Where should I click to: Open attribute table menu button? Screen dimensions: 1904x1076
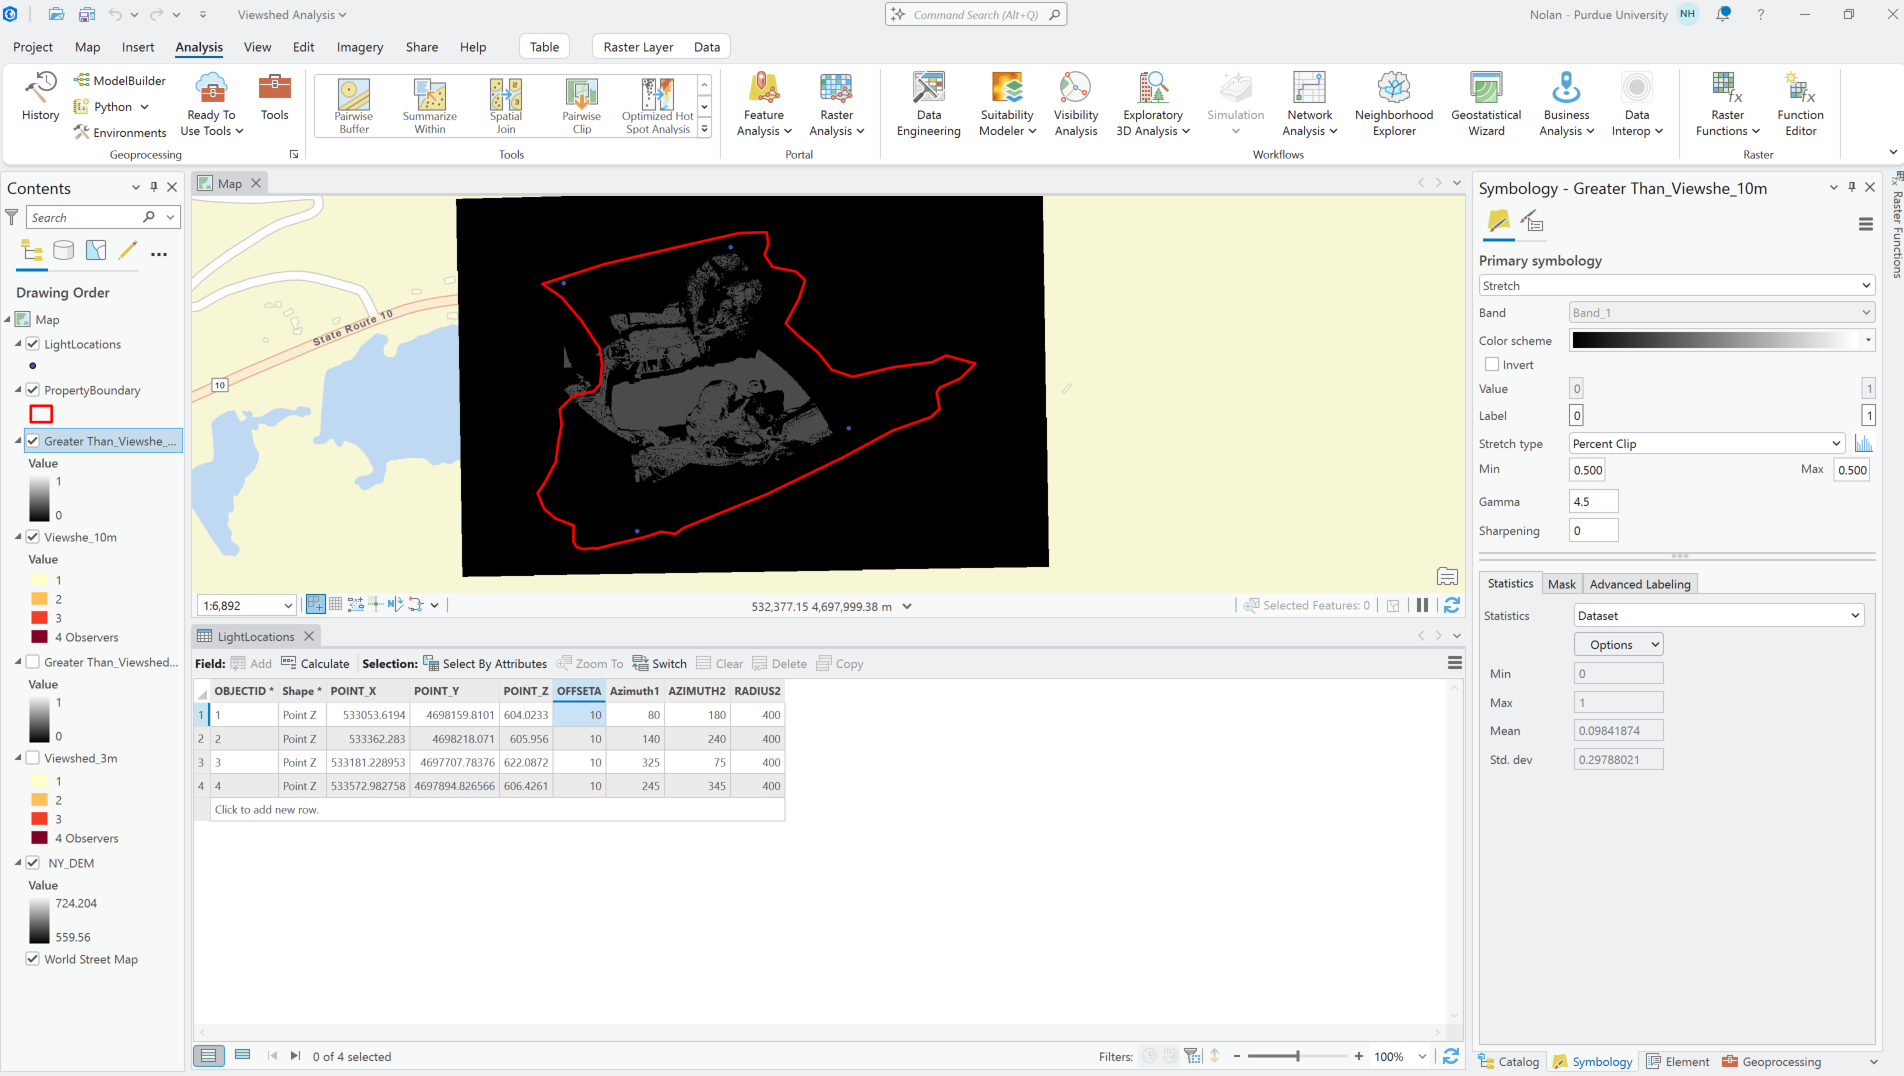[x=1455, y=663]
